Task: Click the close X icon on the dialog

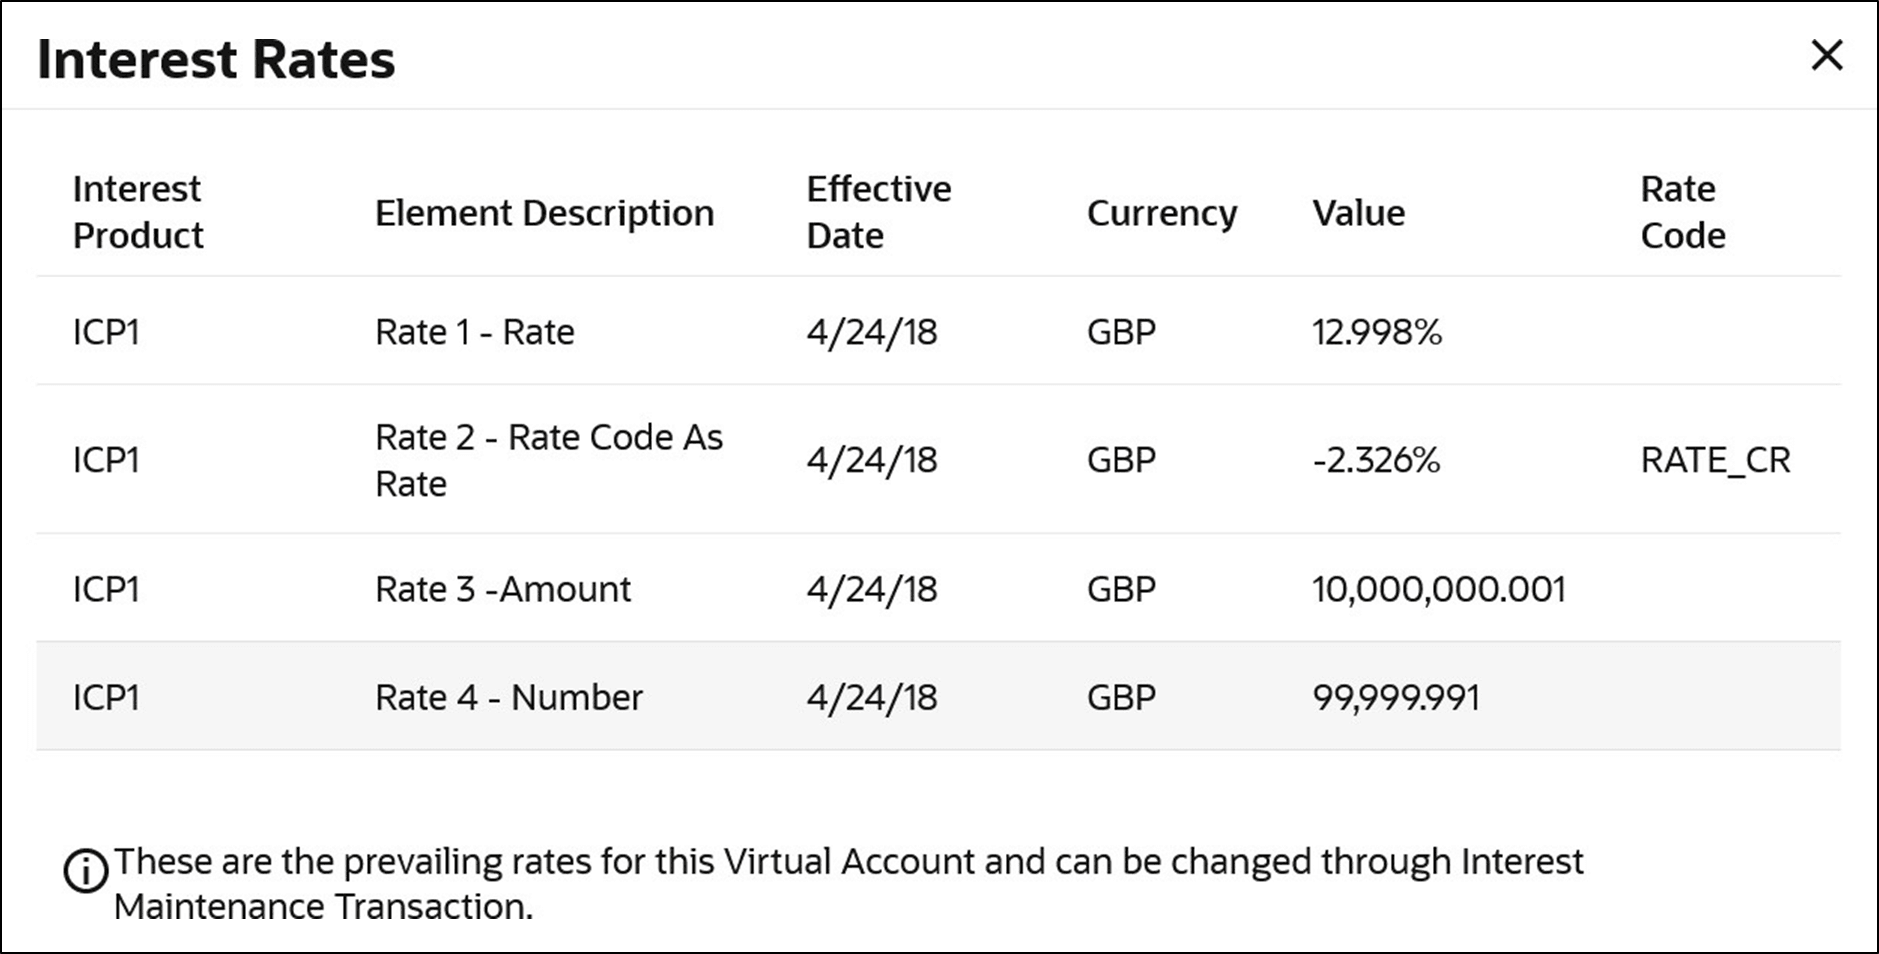Action: pos(1828,57)
